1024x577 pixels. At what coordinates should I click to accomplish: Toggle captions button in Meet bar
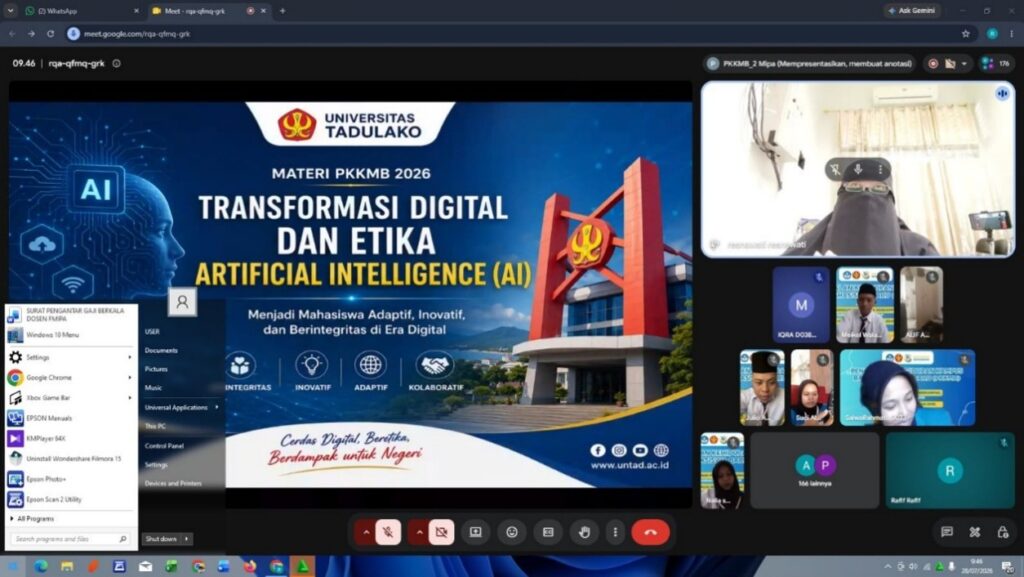tap(549, 532)
